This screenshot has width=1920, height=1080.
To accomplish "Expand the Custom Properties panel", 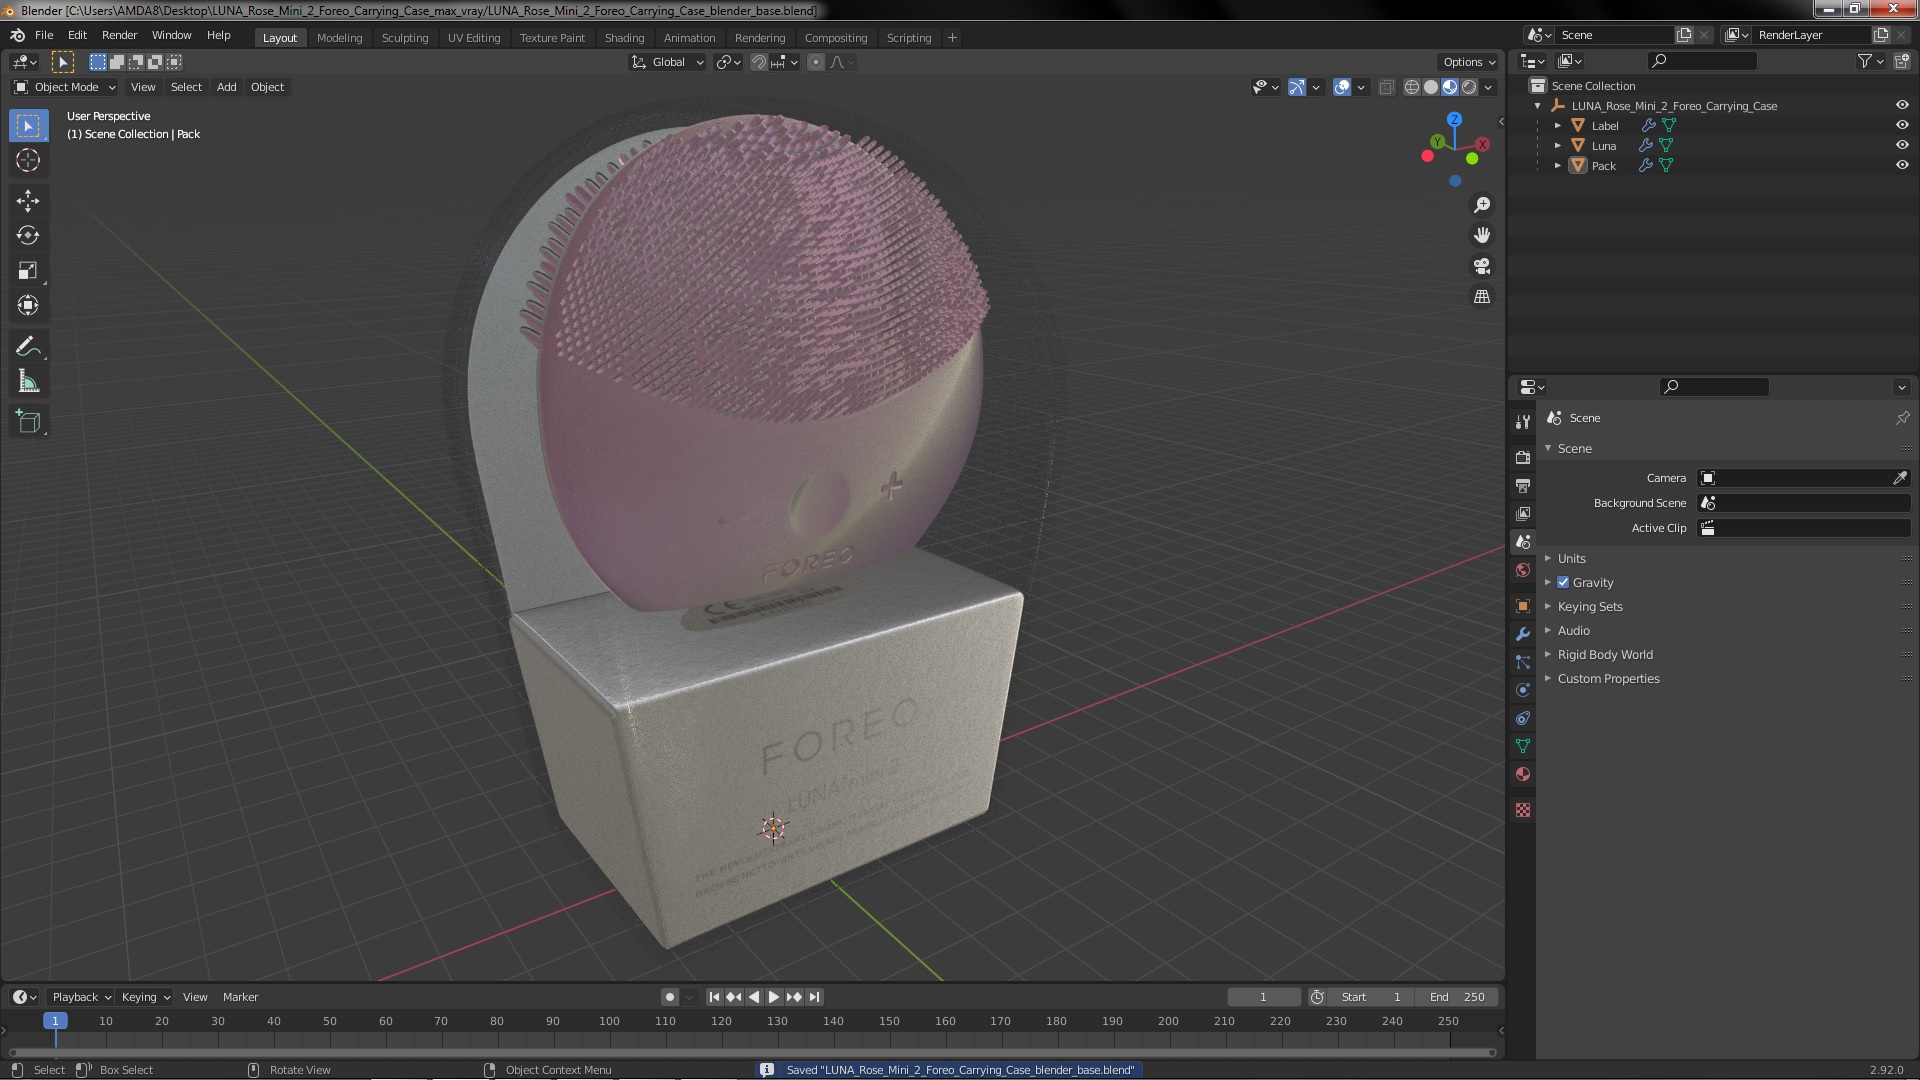I will click(x=1608, y=679).
